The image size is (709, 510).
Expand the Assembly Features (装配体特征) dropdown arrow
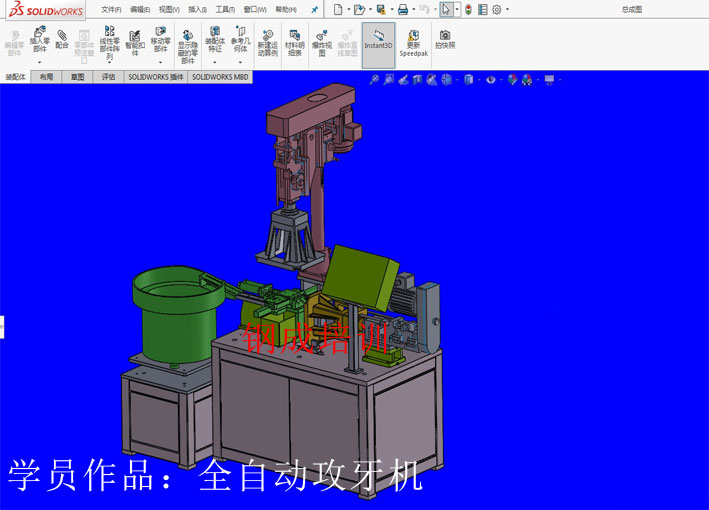click(214, 62)
